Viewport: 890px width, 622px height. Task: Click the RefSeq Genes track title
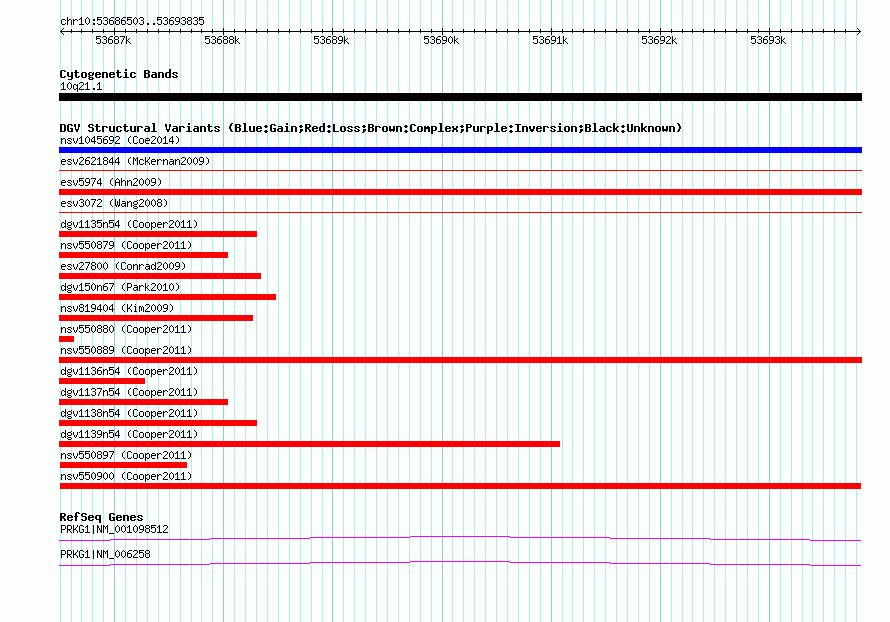pyautogui.click(x=101, y=517)
